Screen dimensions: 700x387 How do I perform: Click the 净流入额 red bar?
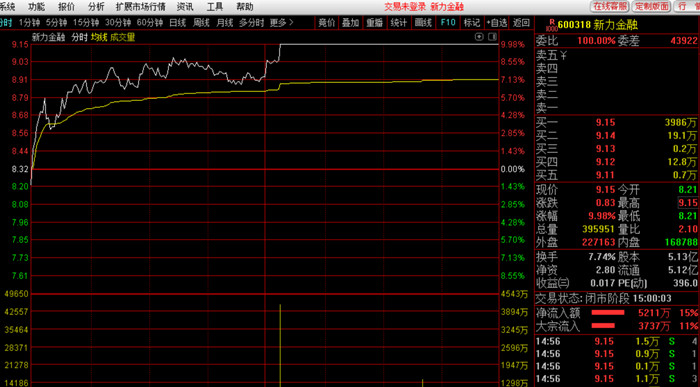[x=608, y=313]
